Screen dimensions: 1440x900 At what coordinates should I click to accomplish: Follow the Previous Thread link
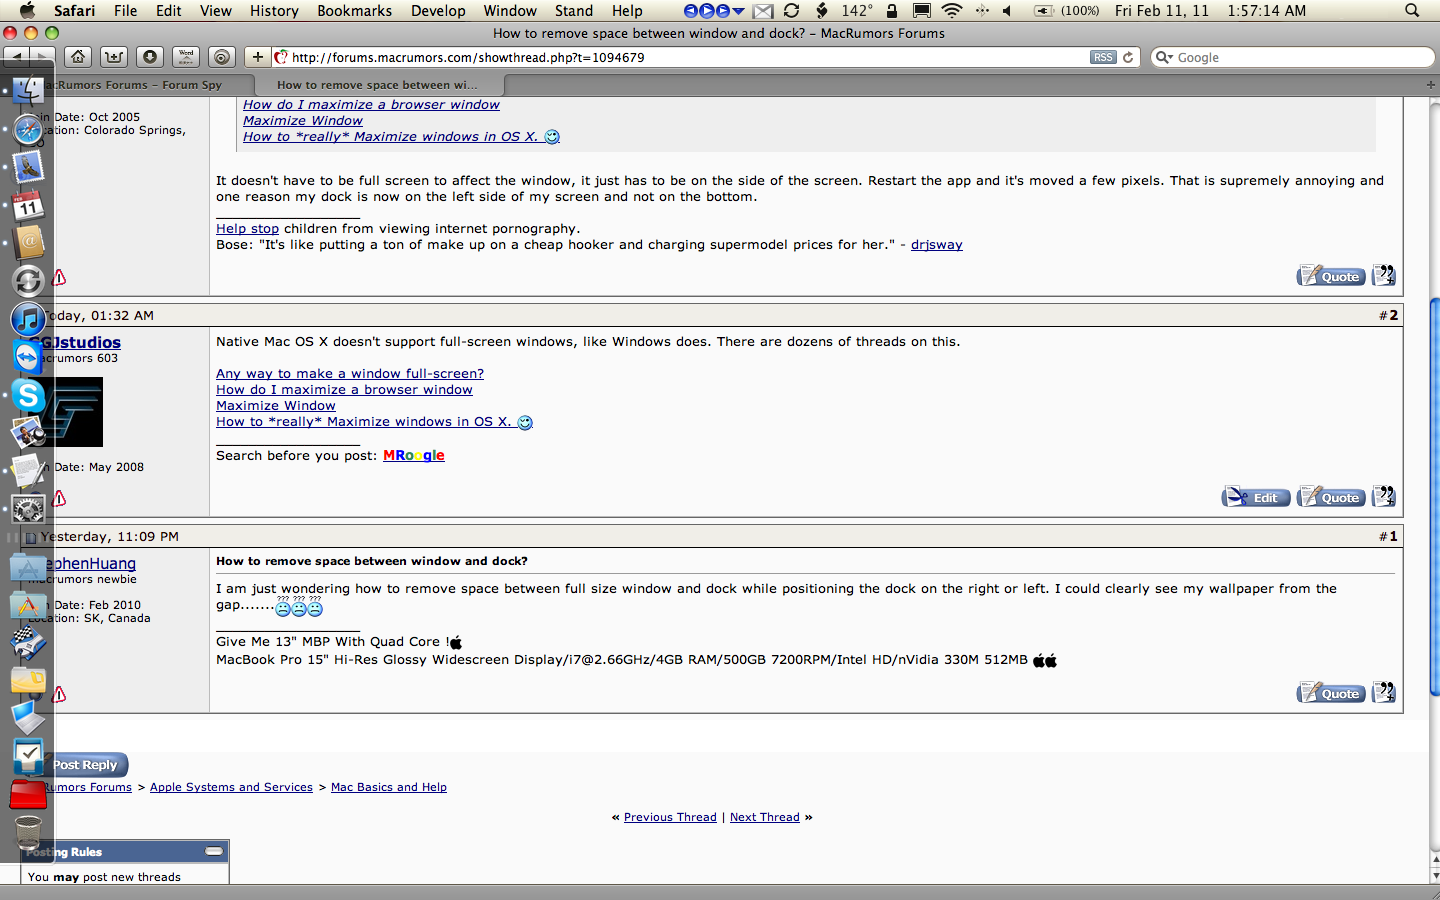coord(670,817)
